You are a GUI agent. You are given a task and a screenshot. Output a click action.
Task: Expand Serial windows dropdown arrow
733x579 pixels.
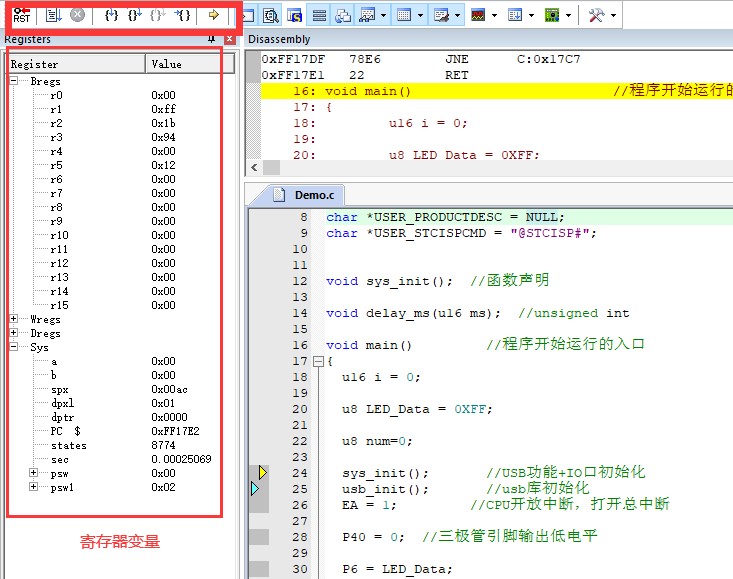457,15
